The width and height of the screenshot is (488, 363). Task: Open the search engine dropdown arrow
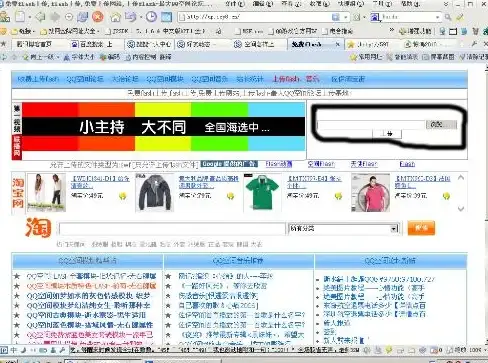(437, 17)
